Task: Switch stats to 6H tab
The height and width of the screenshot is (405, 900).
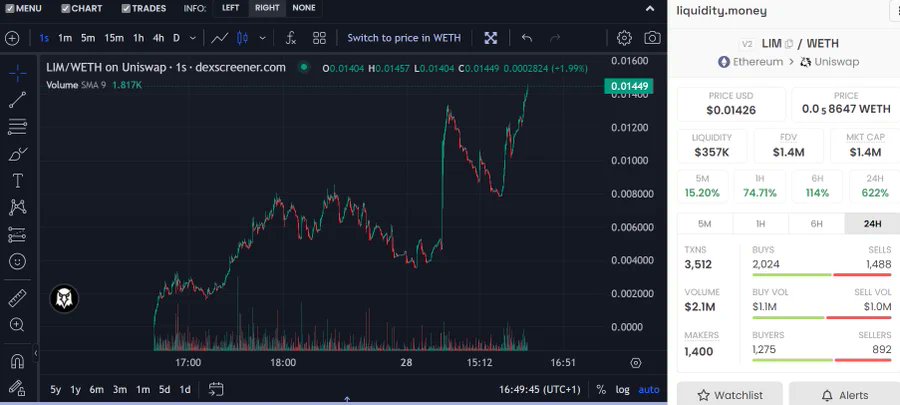Action: click(817, 224)
